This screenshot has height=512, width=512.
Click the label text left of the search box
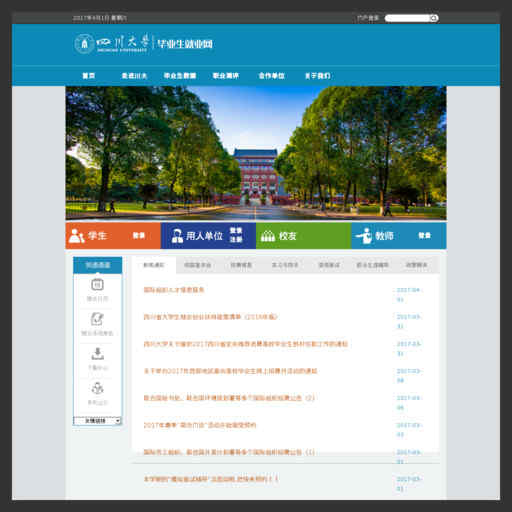(368, 18)
